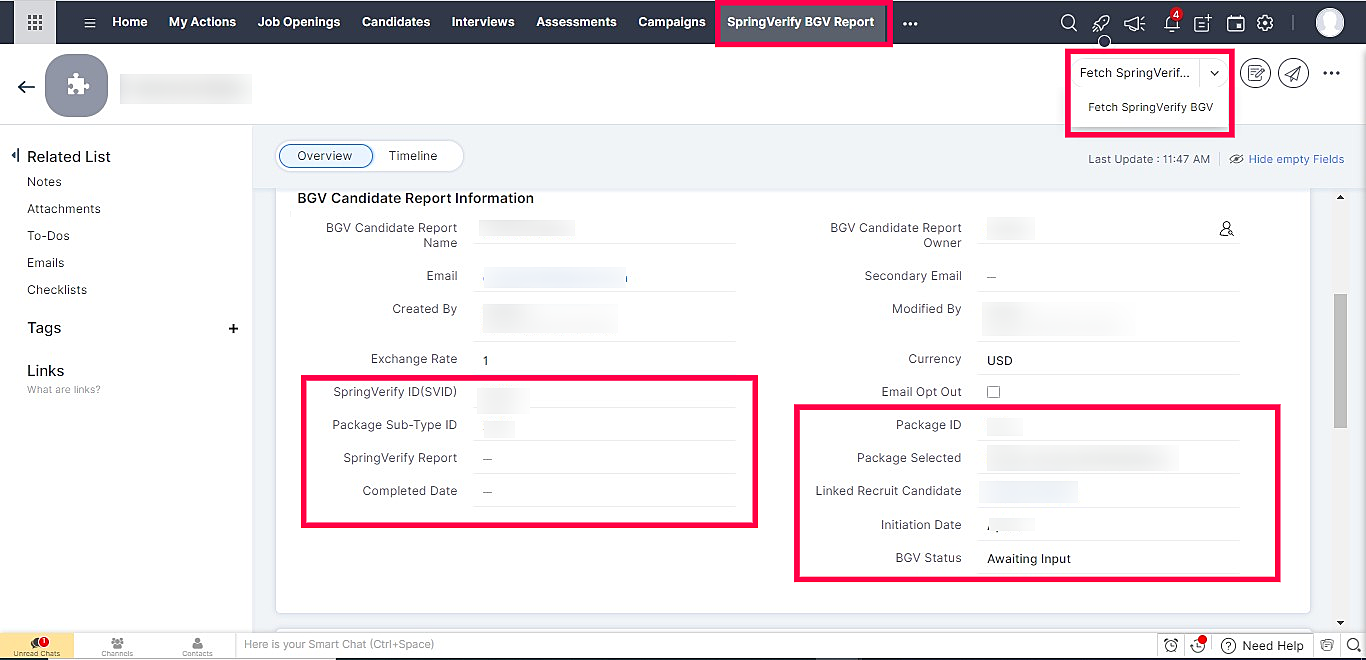Collapse the Related List sidebar
The height and width of the screenshot is (660, 1366).
[x=16, y=156]
